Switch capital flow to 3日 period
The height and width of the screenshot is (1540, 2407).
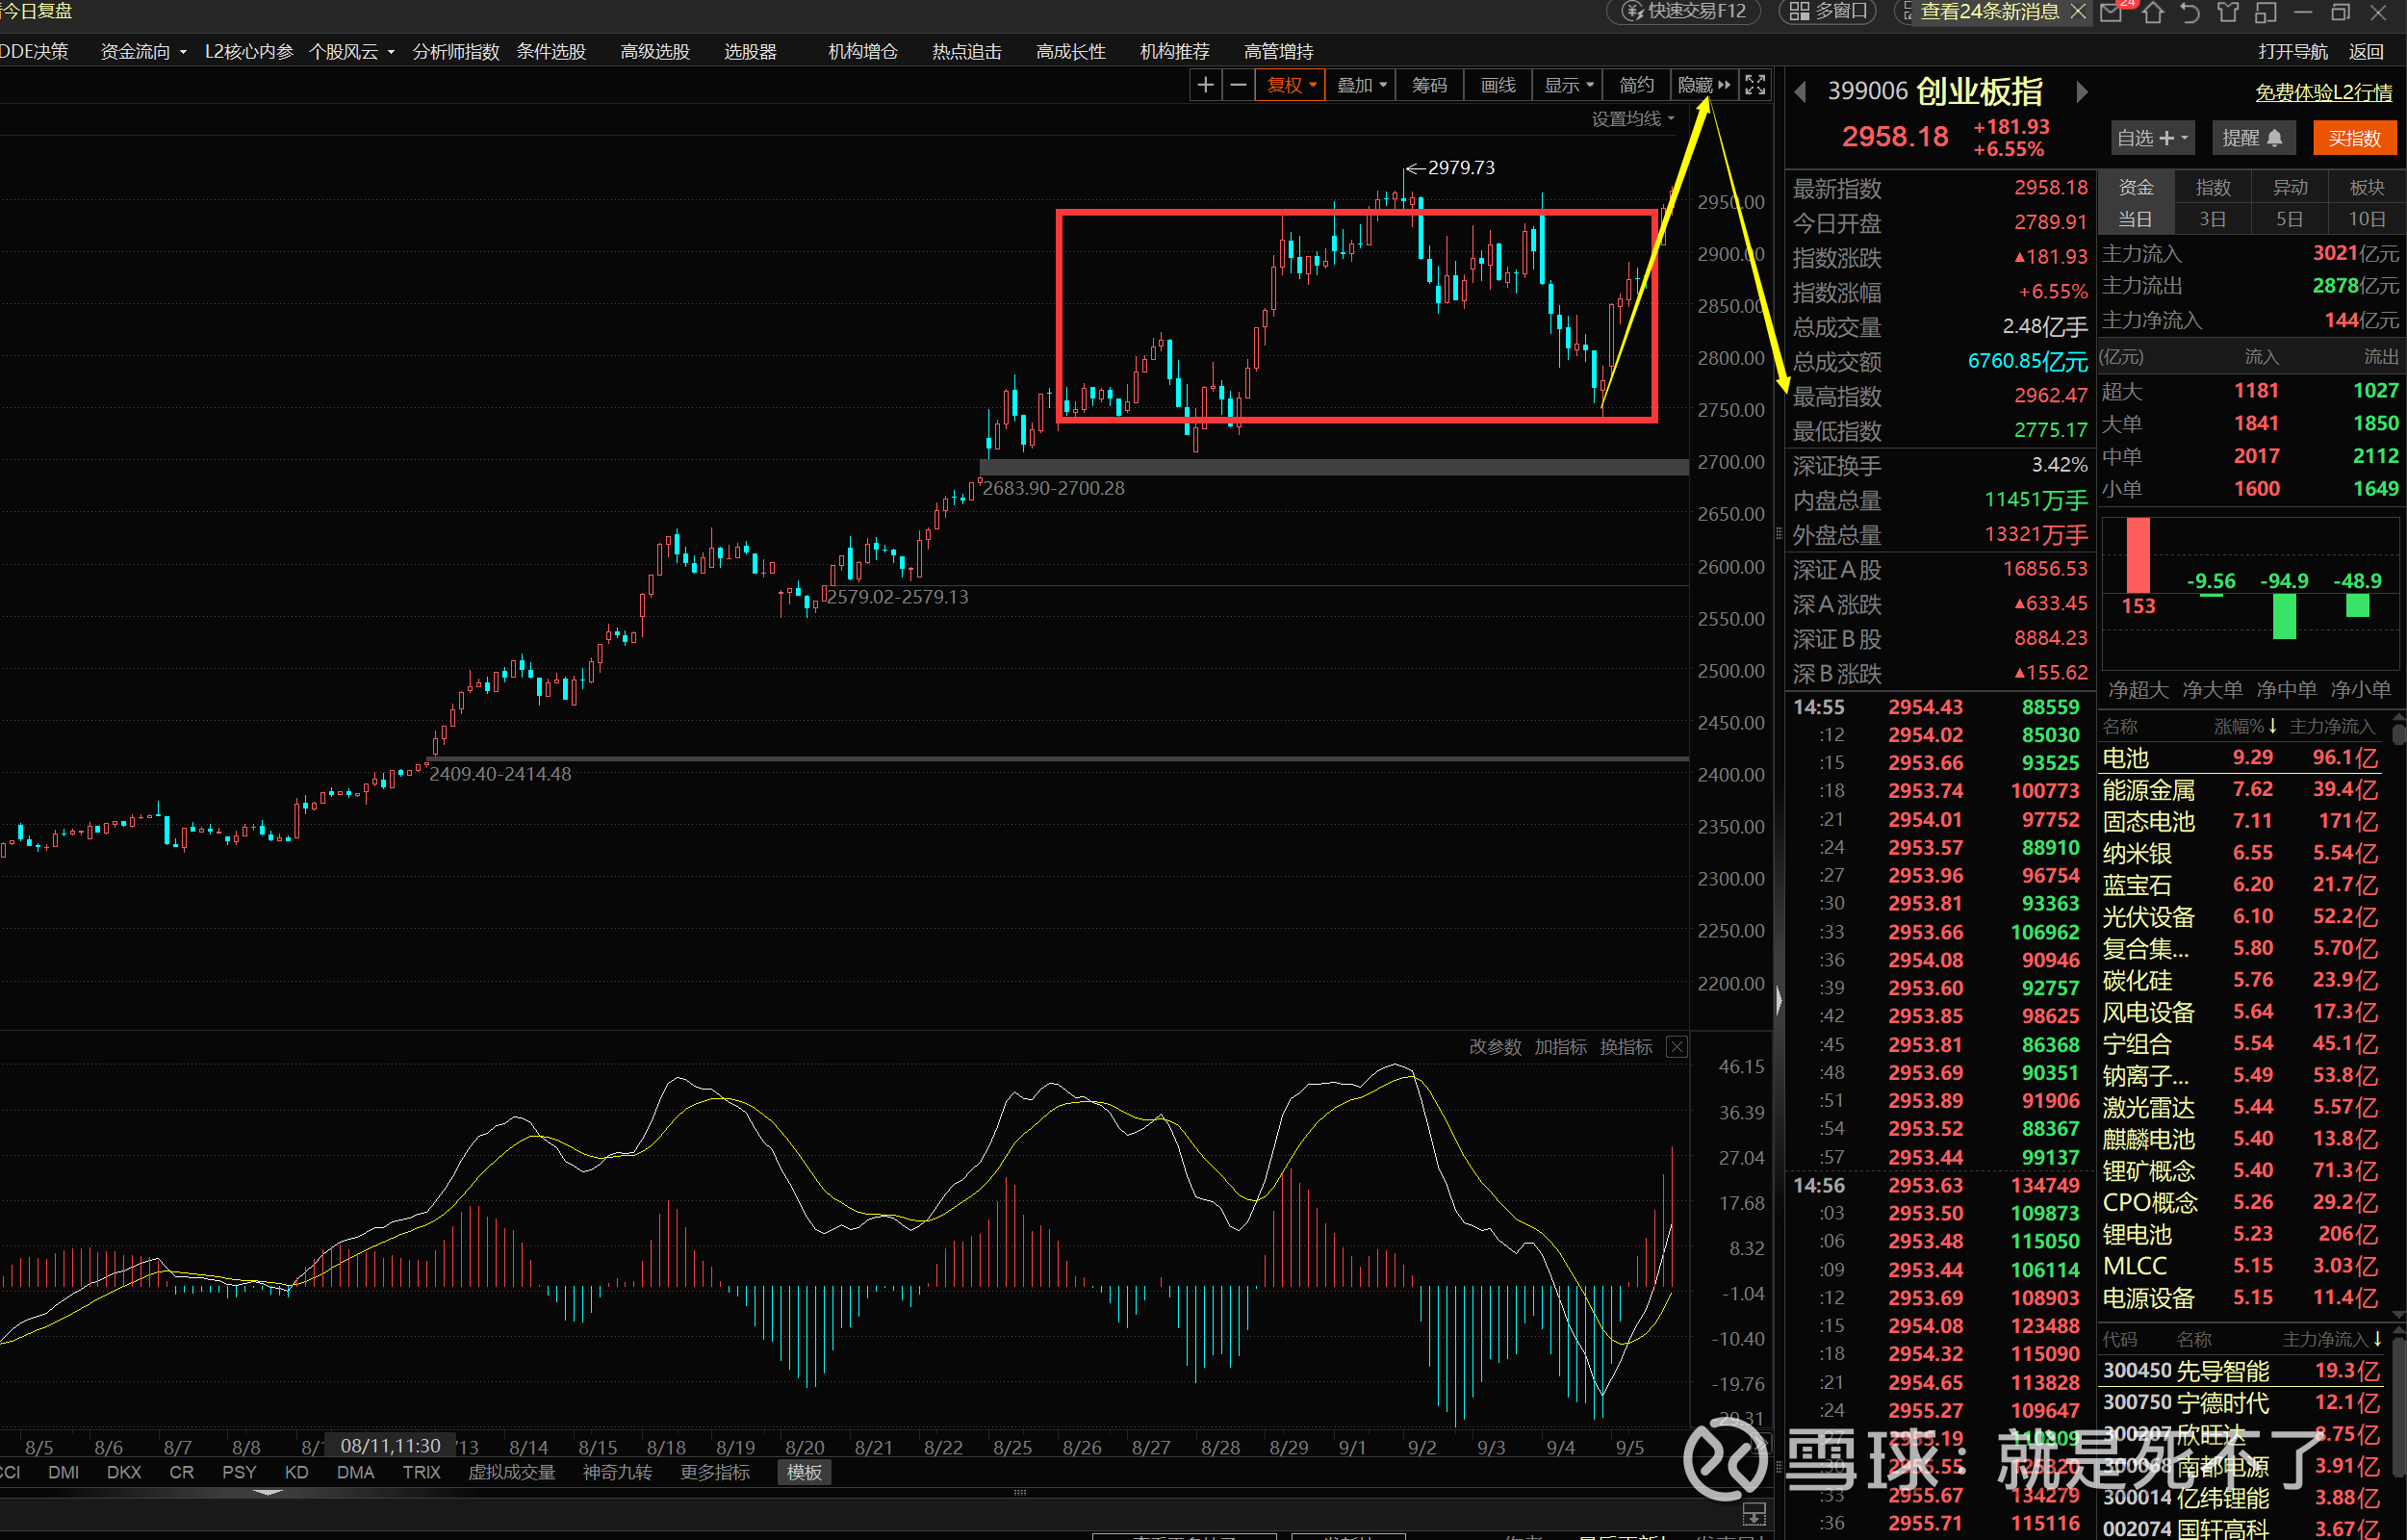(x=2212, y=219)
